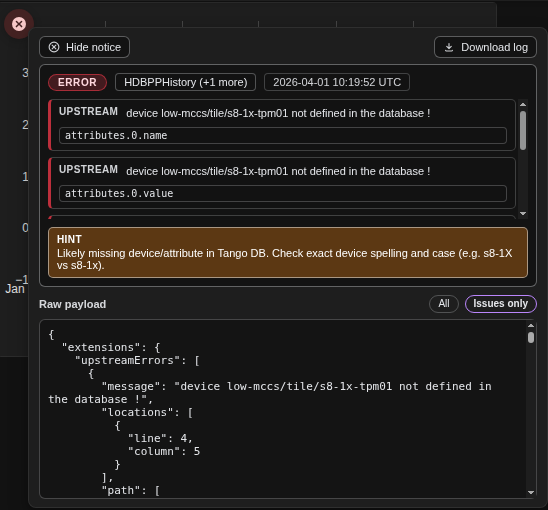Click the circled X icon in Hide notice
This screenshot has width=548, height=510.
point(54,47)
